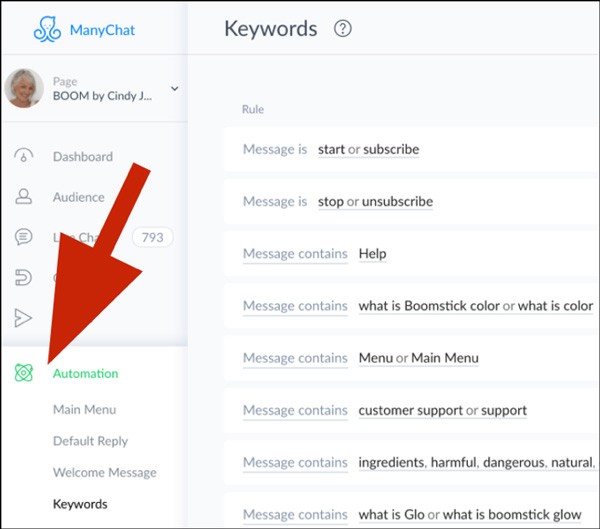Click the paper plane Broadcasting icon
The width and height of the screenshot is (600, 529).
[x=23, y=318]
